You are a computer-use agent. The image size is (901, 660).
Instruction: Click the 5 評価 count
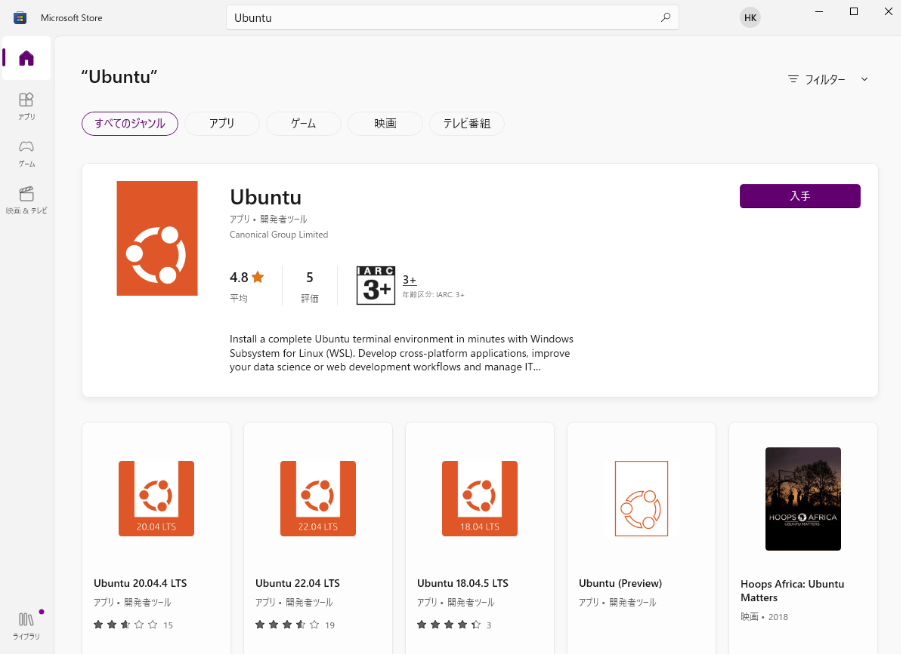(x=310, y=286)
